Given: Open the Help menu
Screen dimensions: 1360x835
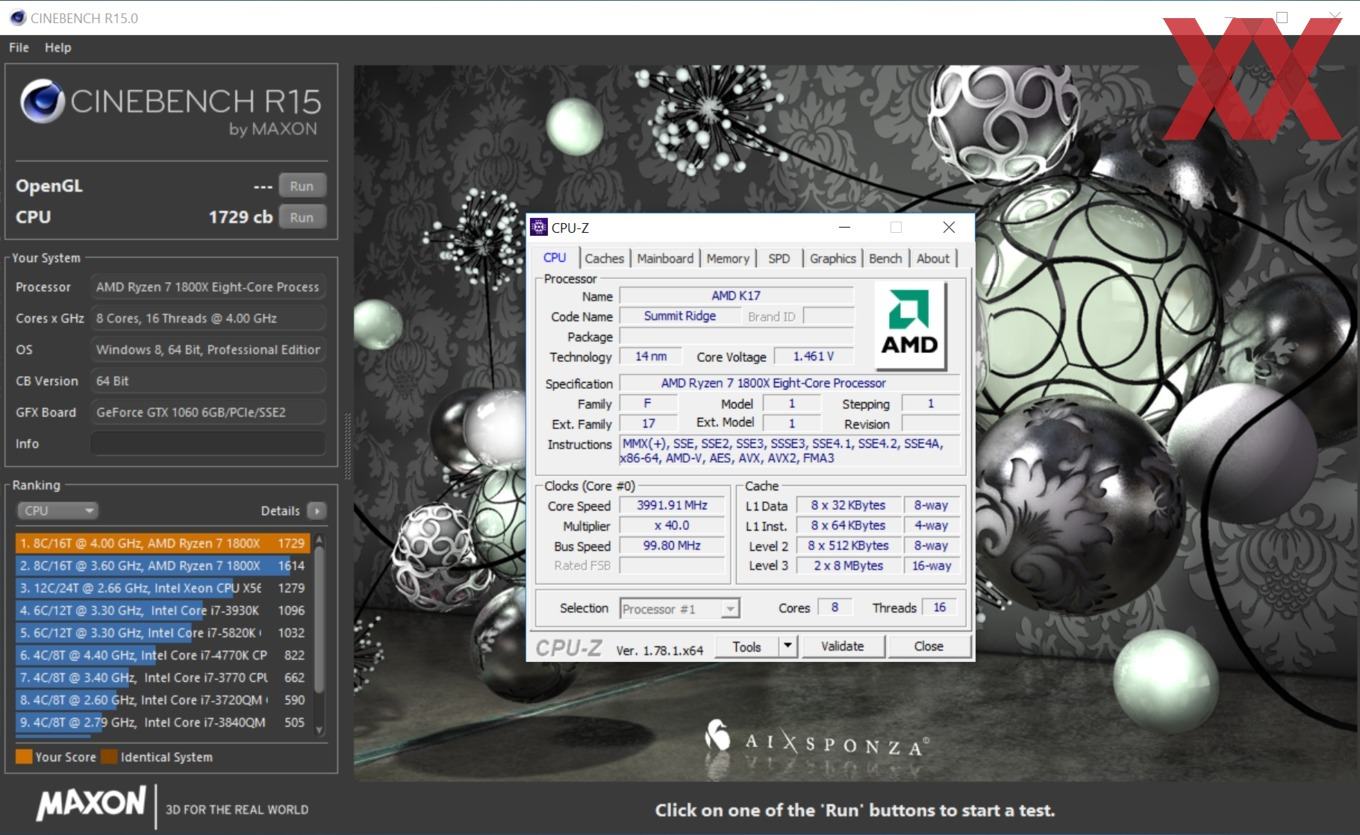Looking at the screenshot, I should 58,47.
